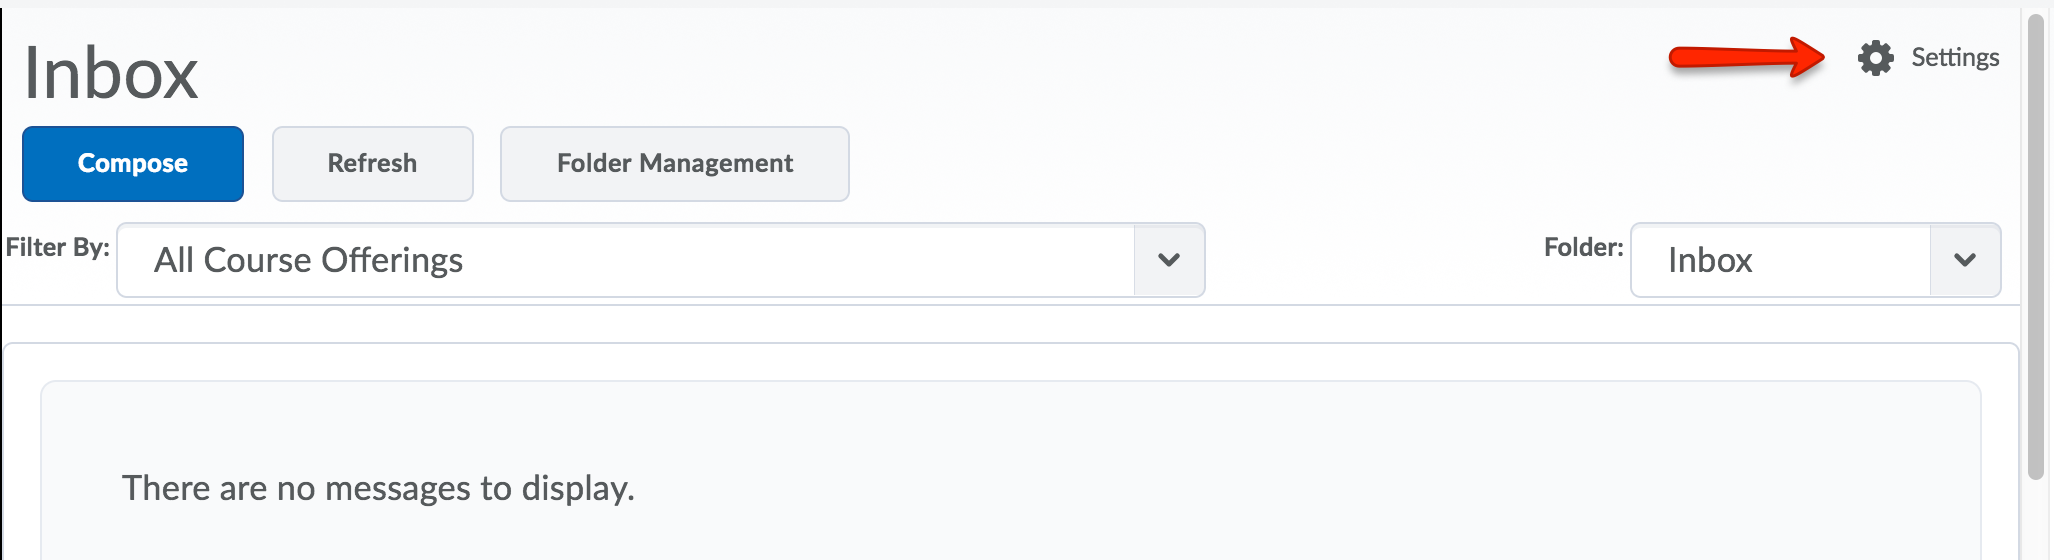Click the 'Folder:' label
This screenshot has width=2054, height=560.
(1583, 247)
